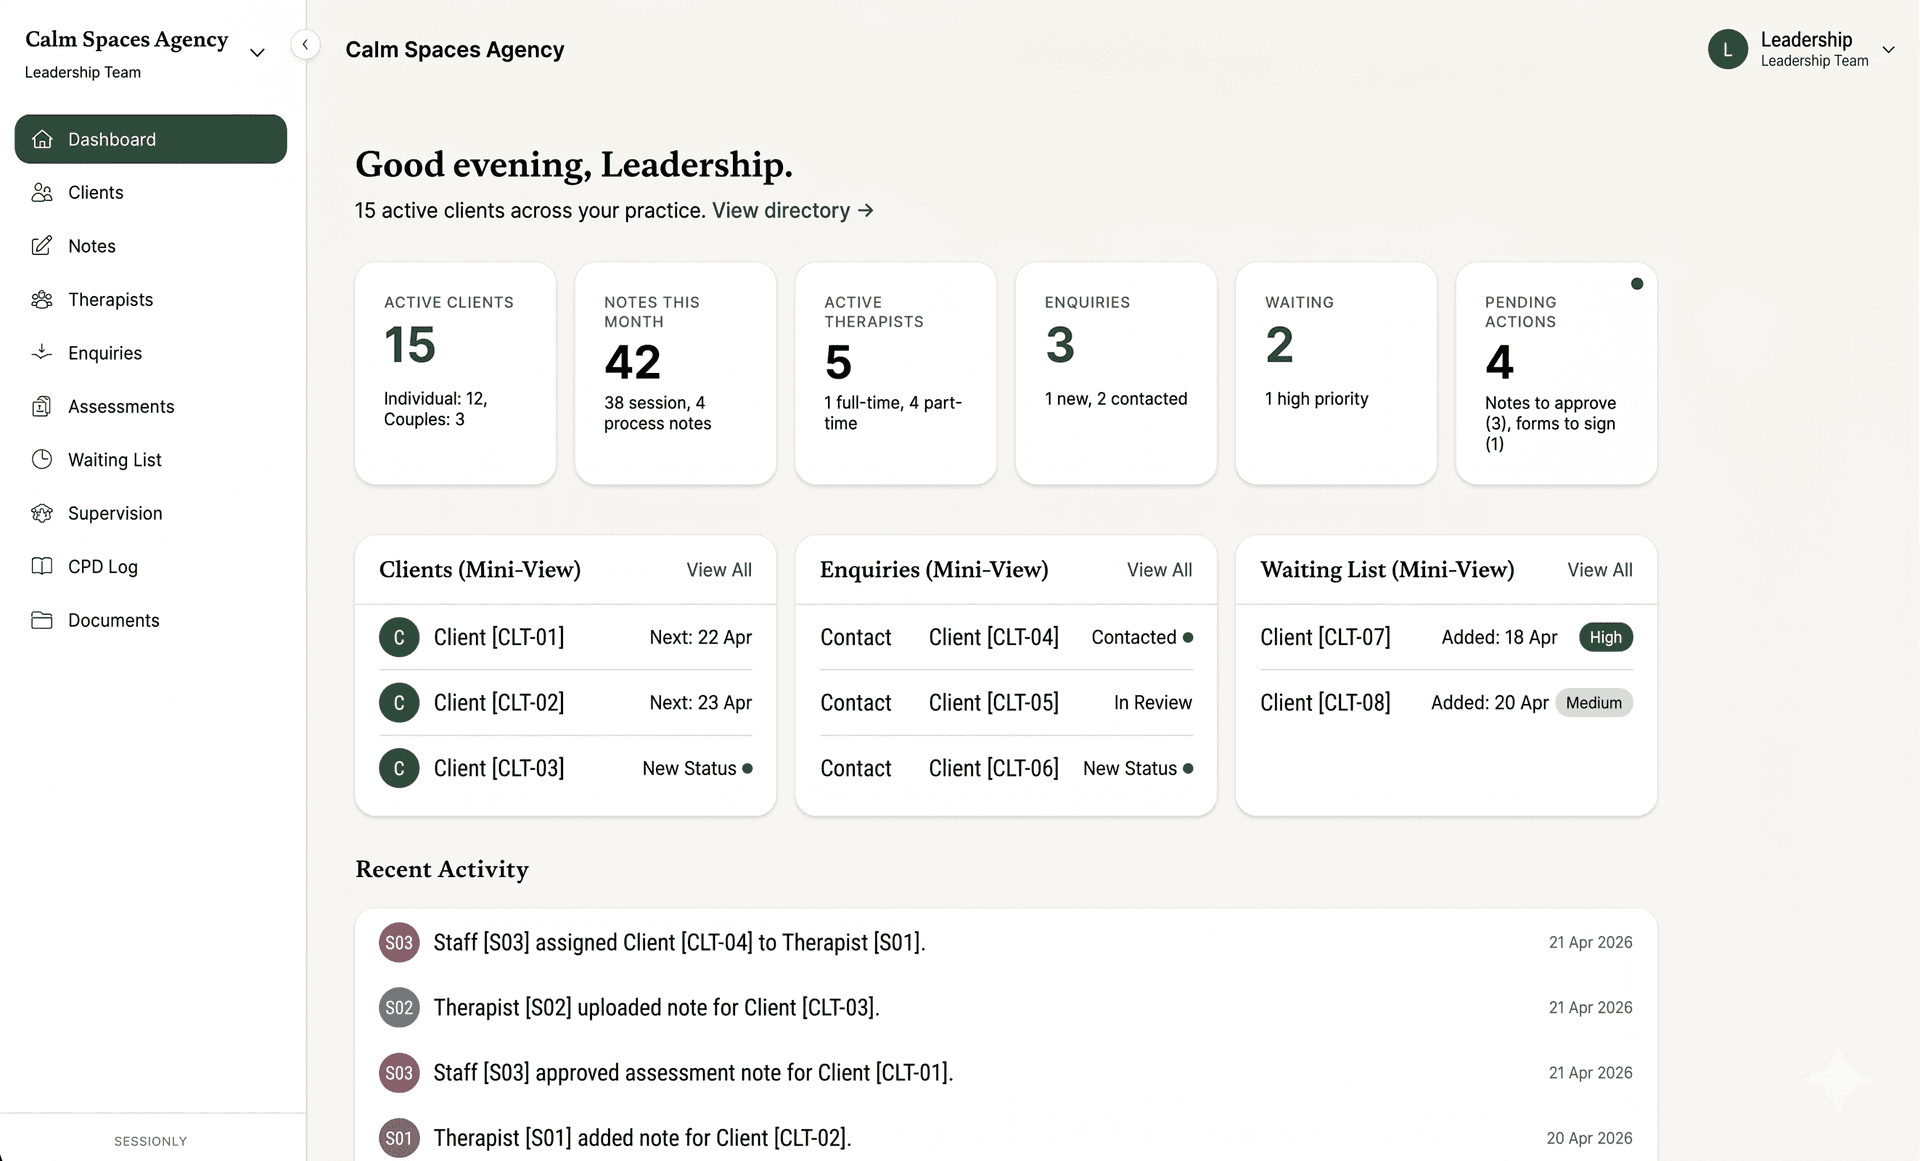Click the Pending Actions notification dot
Screen dimensions: 1920x1161
pos(1637,284)
